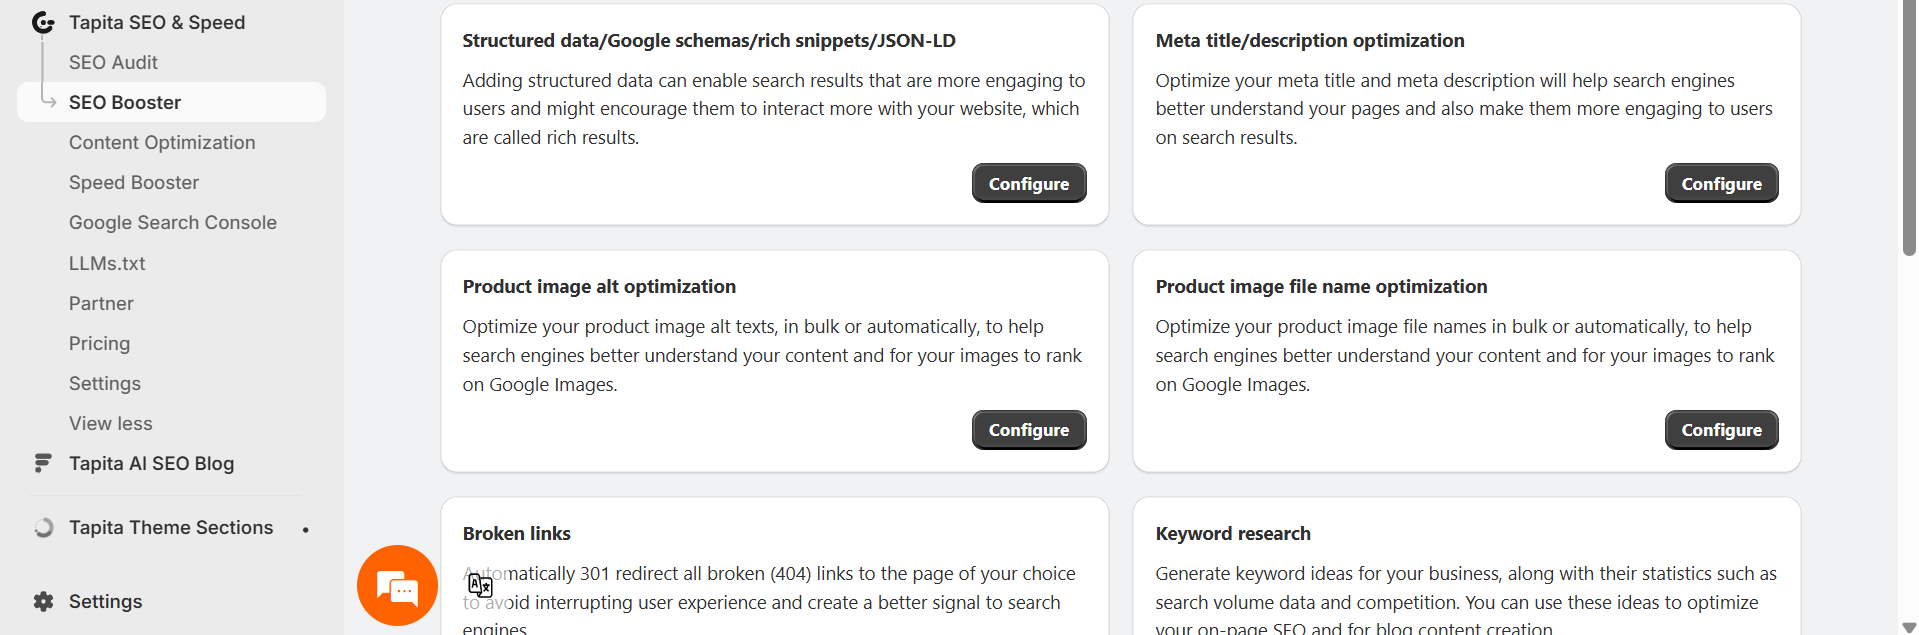Navigate to LLMs.txt

107,263
